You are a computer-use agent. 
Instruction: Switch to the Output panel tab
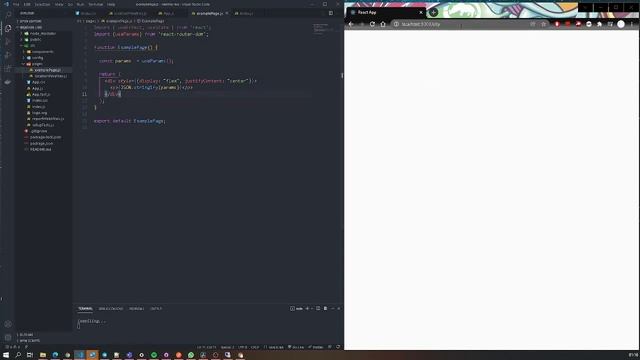click(x=156, y=309)
